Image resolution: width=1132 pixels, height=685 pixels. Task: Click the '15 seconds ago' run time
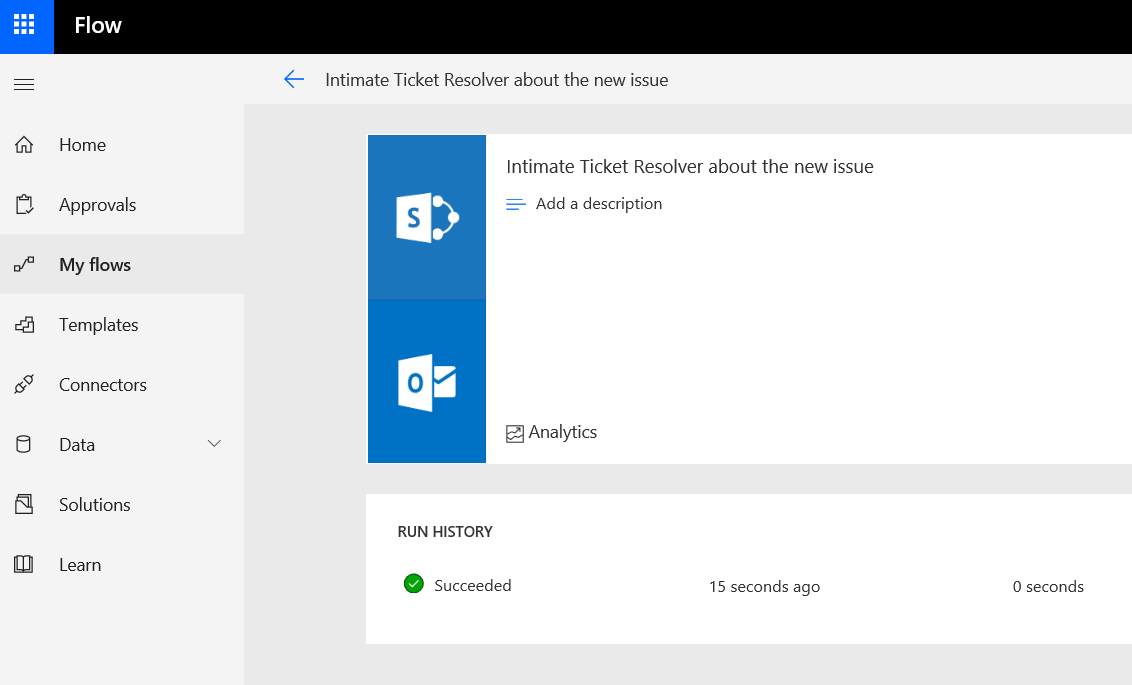click(x=765, y=587)
